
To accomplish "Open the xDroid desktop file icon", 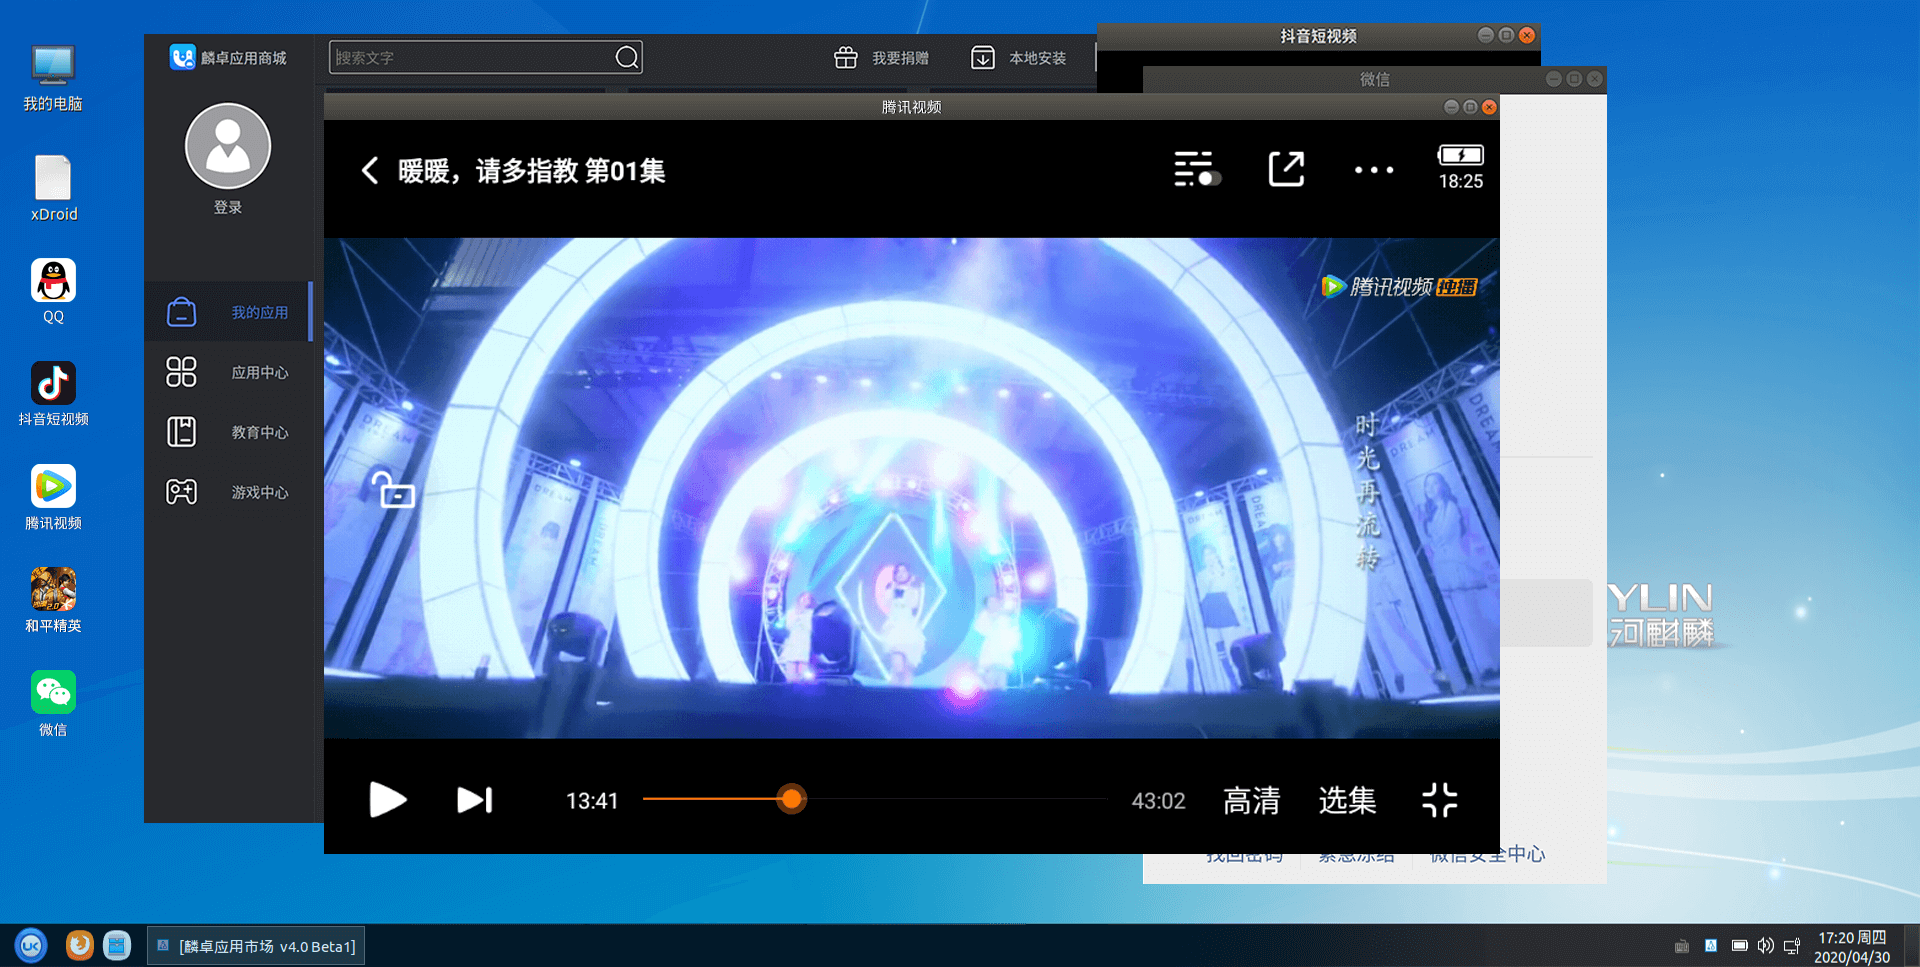I will tap(53, 188).
